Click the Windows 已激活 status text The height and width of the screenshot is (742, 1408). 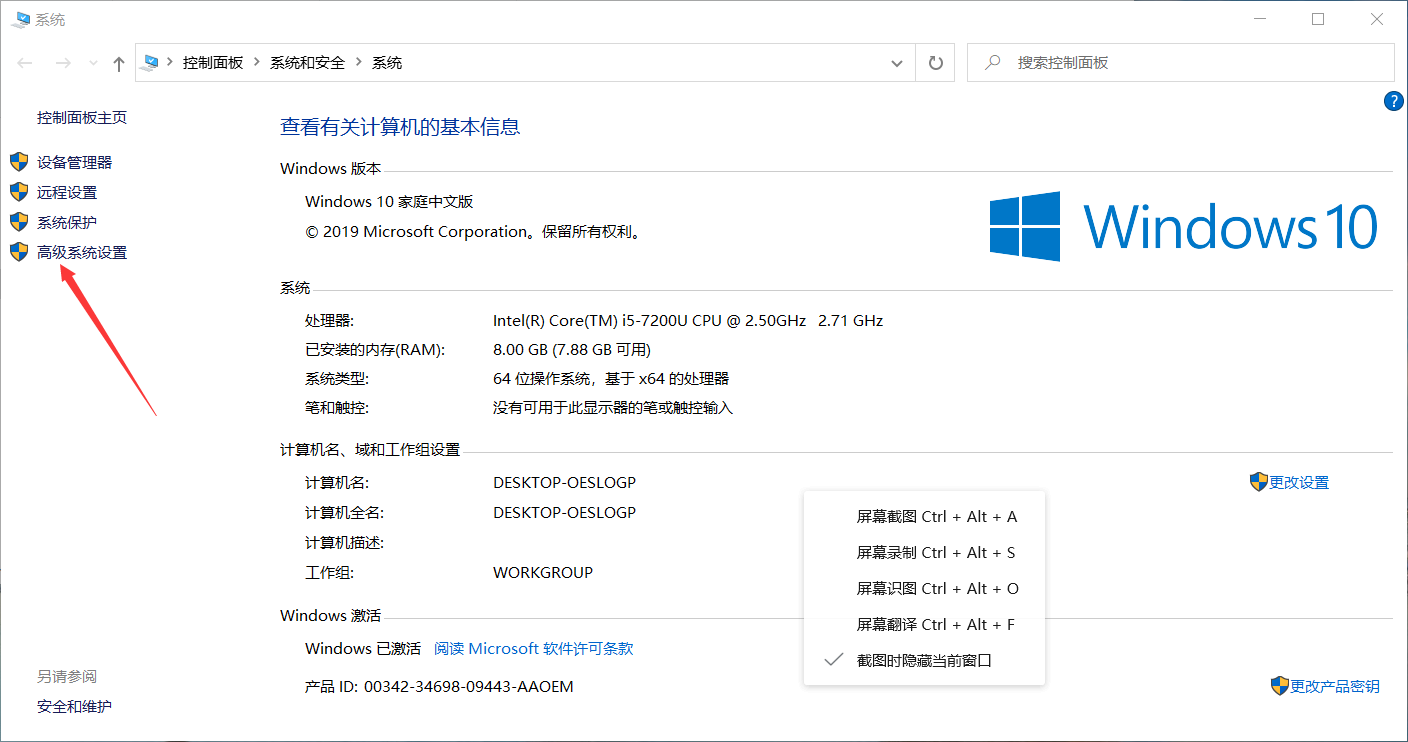363,649
